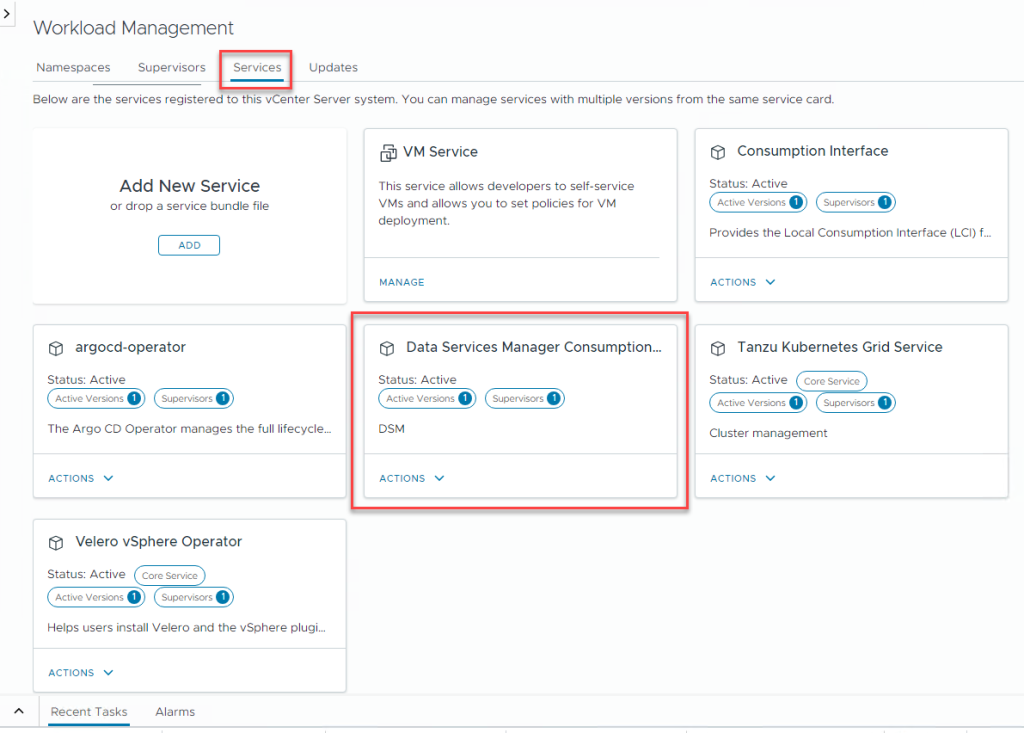
Task: Click the VM Service card icon
Action: click(388, 153)
